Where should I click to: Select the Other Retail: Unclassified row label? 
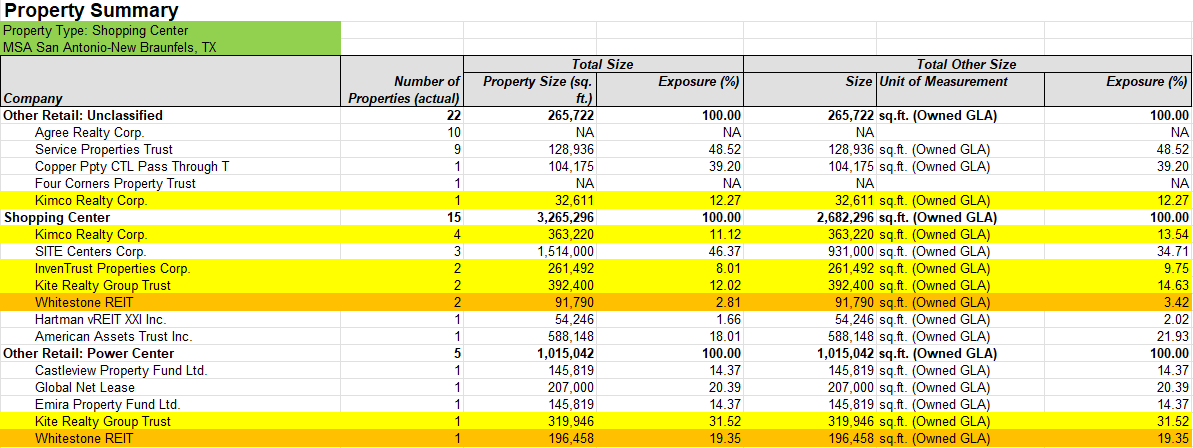click(x=83, y=115)
